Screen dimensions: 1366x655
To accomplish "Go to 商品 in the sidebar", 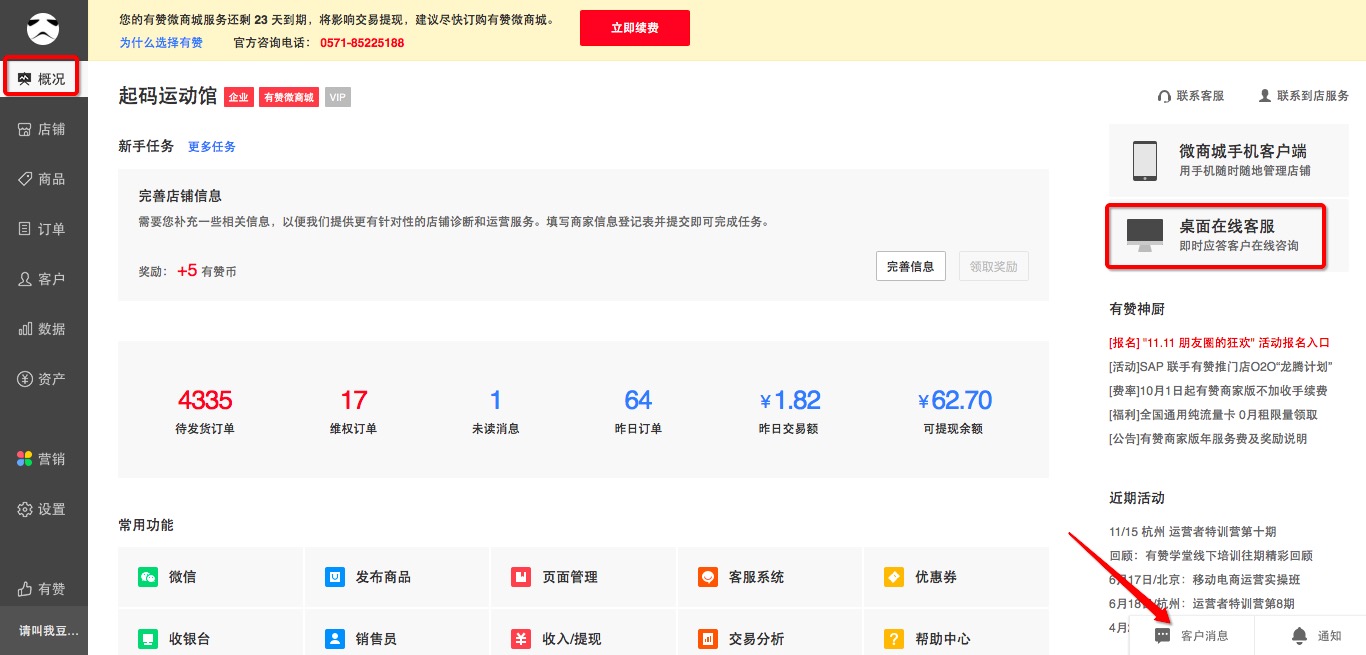I will (x=43, y=179).
